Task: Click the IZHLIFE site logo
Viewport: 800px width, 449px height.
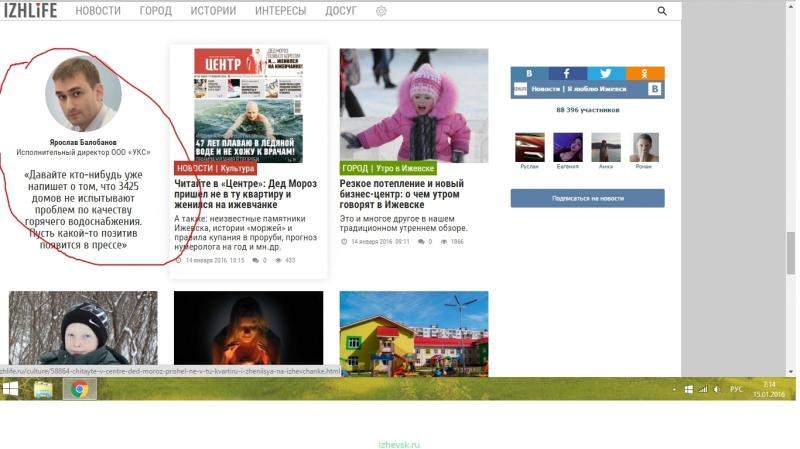Action: click(29, 11)
